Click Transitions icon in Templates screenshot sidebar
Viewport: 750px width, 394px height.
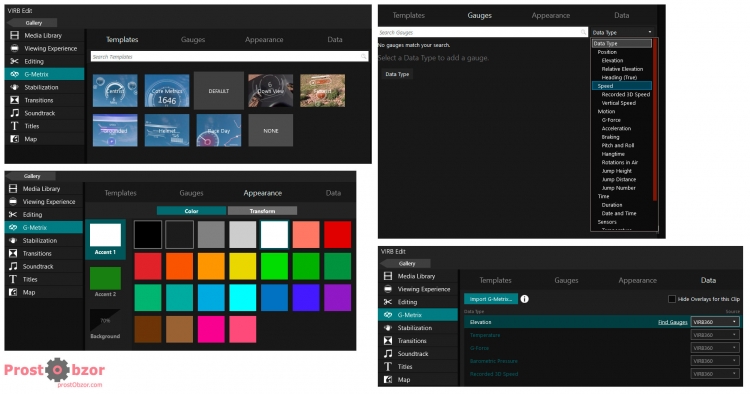click(x=15, y=100)
